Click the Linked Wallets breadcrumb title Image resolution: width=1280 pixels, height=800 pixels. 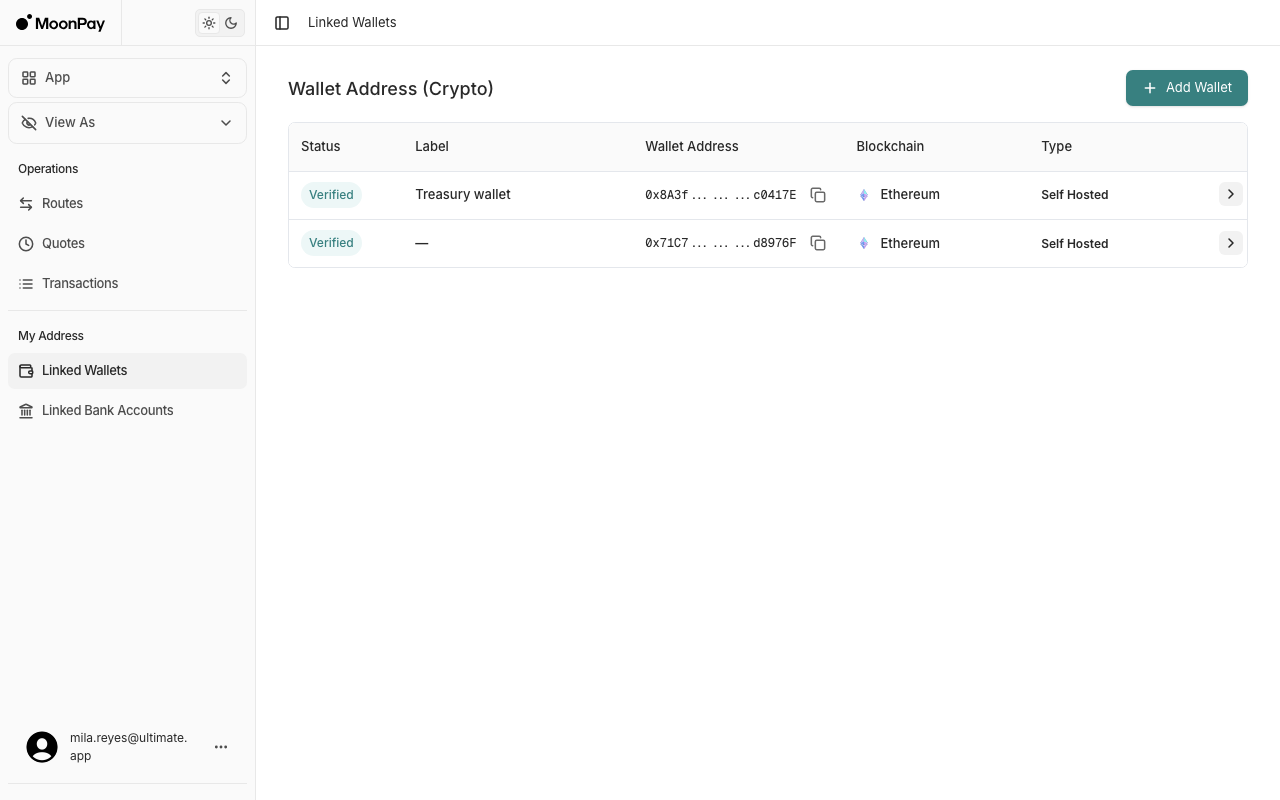(352, 23)
